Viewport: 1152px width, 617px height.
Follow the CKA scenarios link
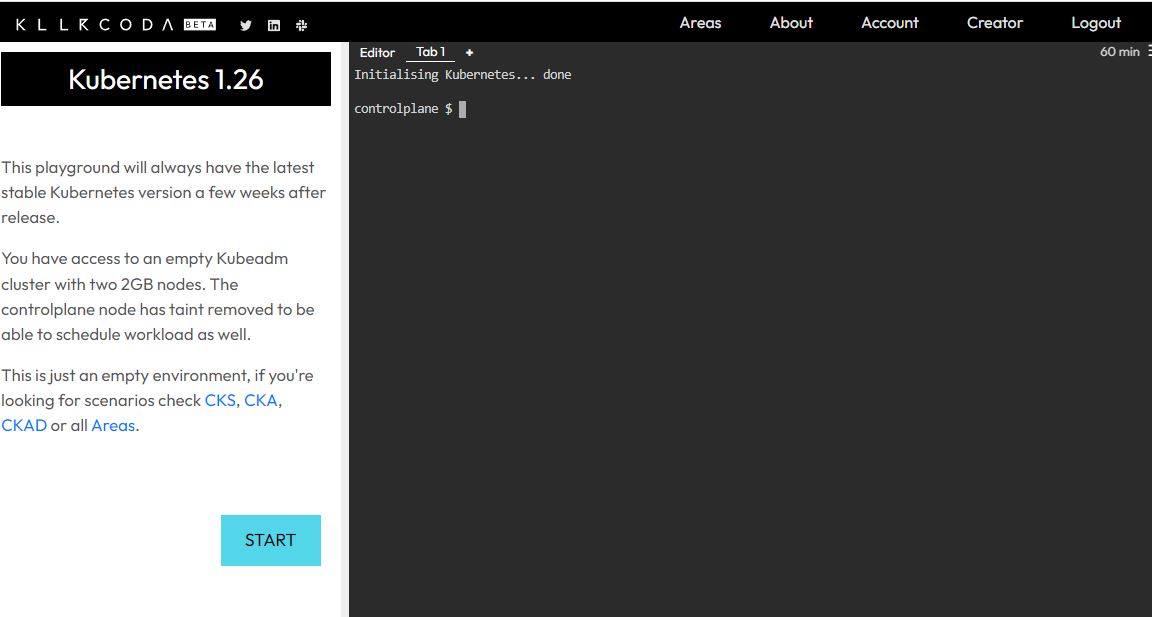[x=261, y=400]
